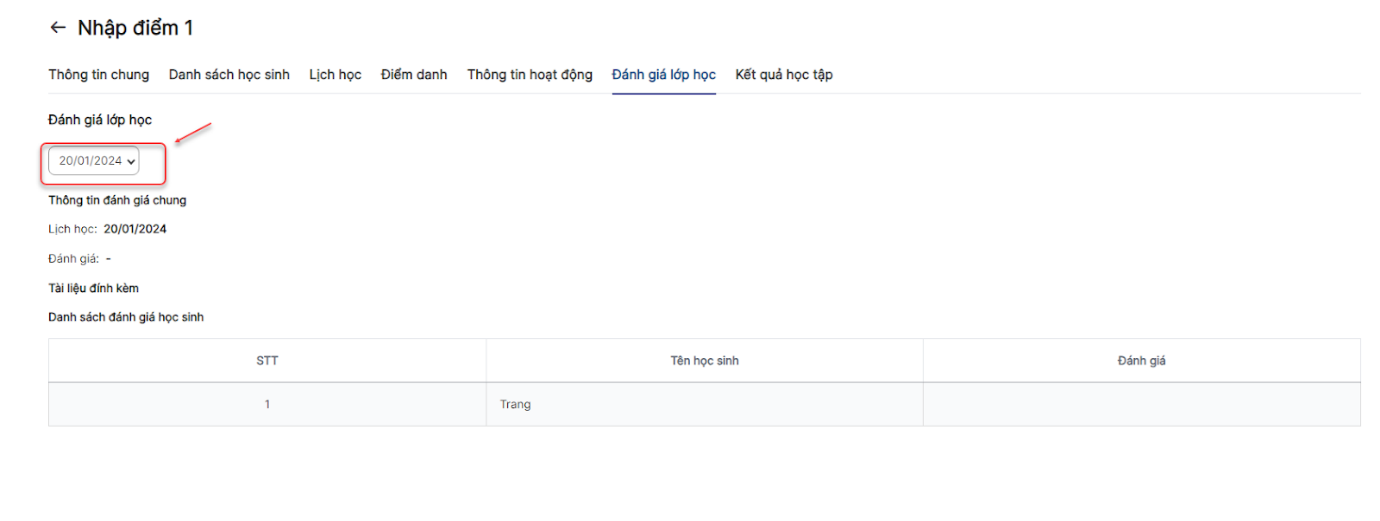
Task: View the Kết quả học tập tab
Action: point(784,75)
